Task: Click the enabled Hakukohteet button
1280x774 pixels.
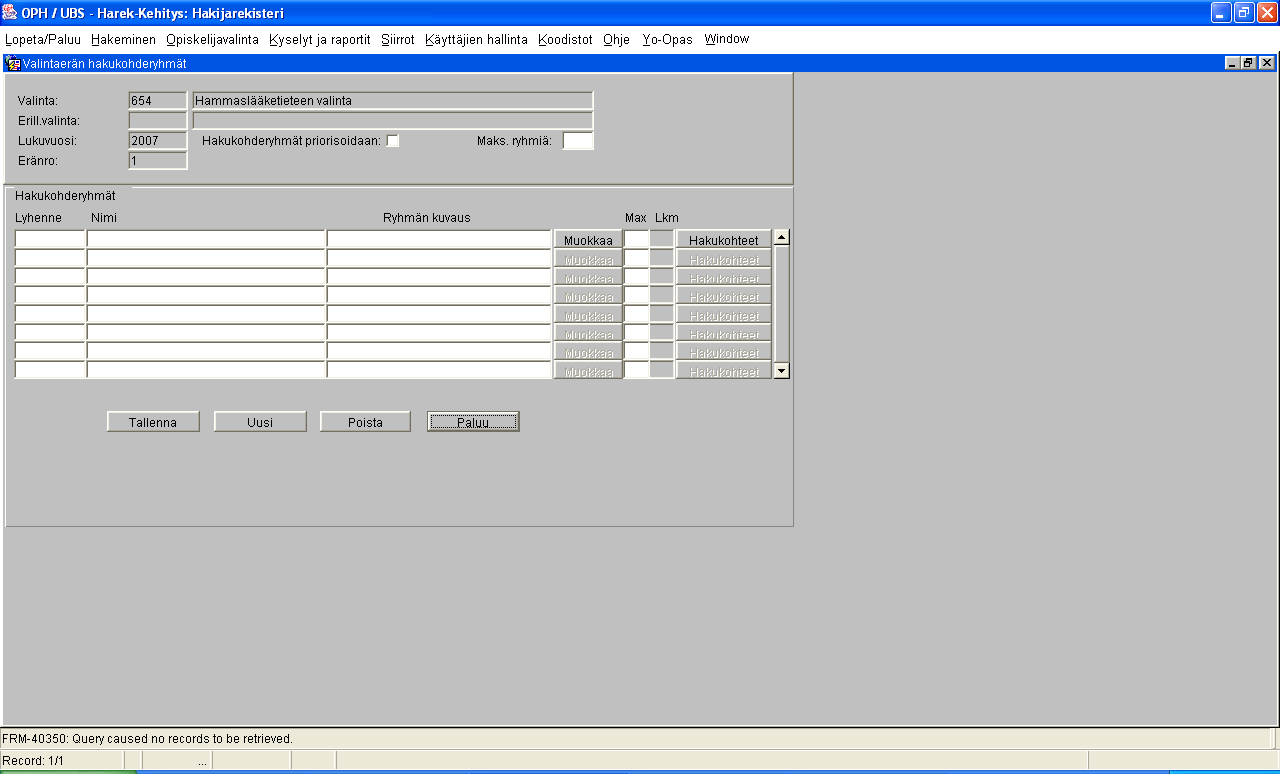Action: (724, 240)
